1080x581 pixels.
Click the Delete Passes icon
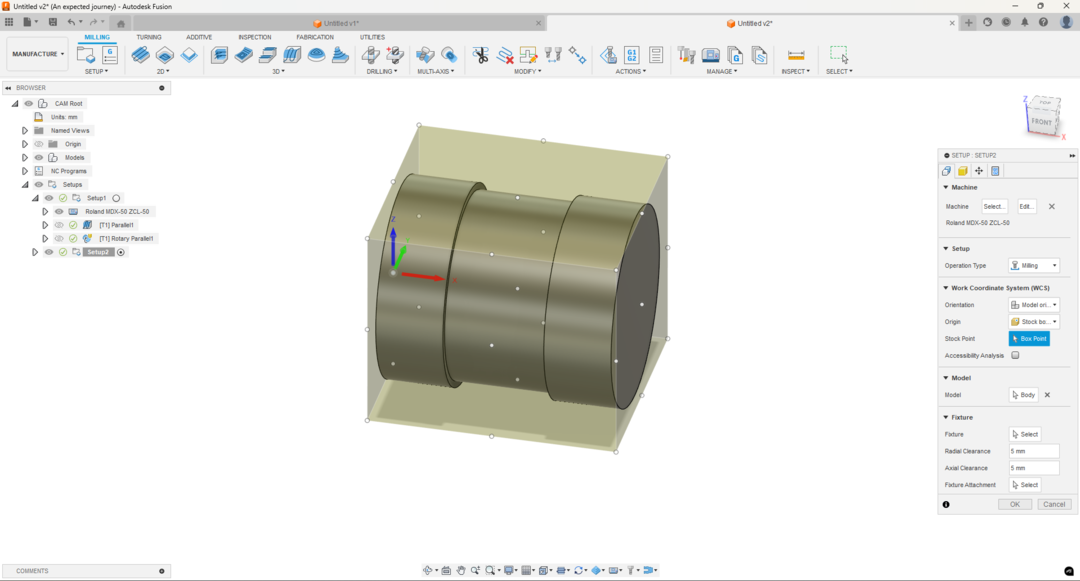point(505,55)
